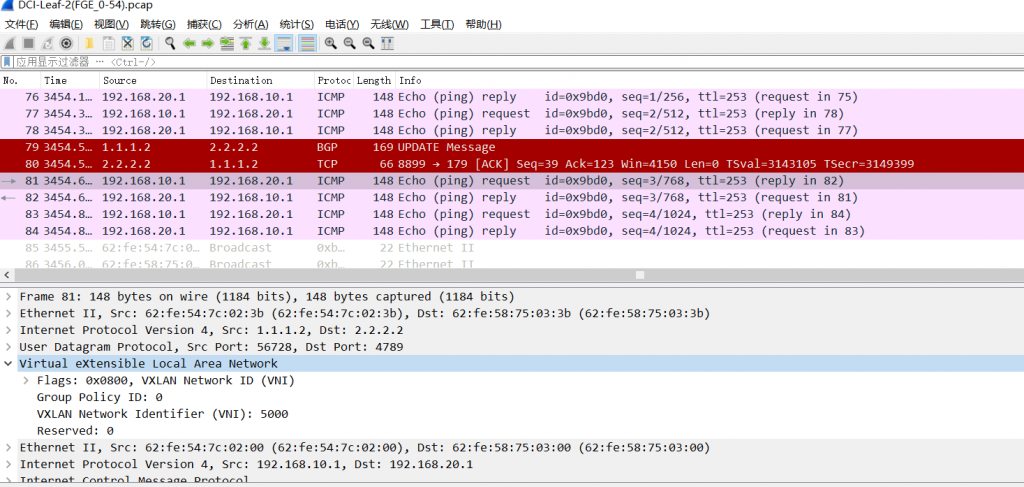The height and width of the screenshot is (487, 1024).
Task: Jump to the first packet icon
Action: [245, 43]
